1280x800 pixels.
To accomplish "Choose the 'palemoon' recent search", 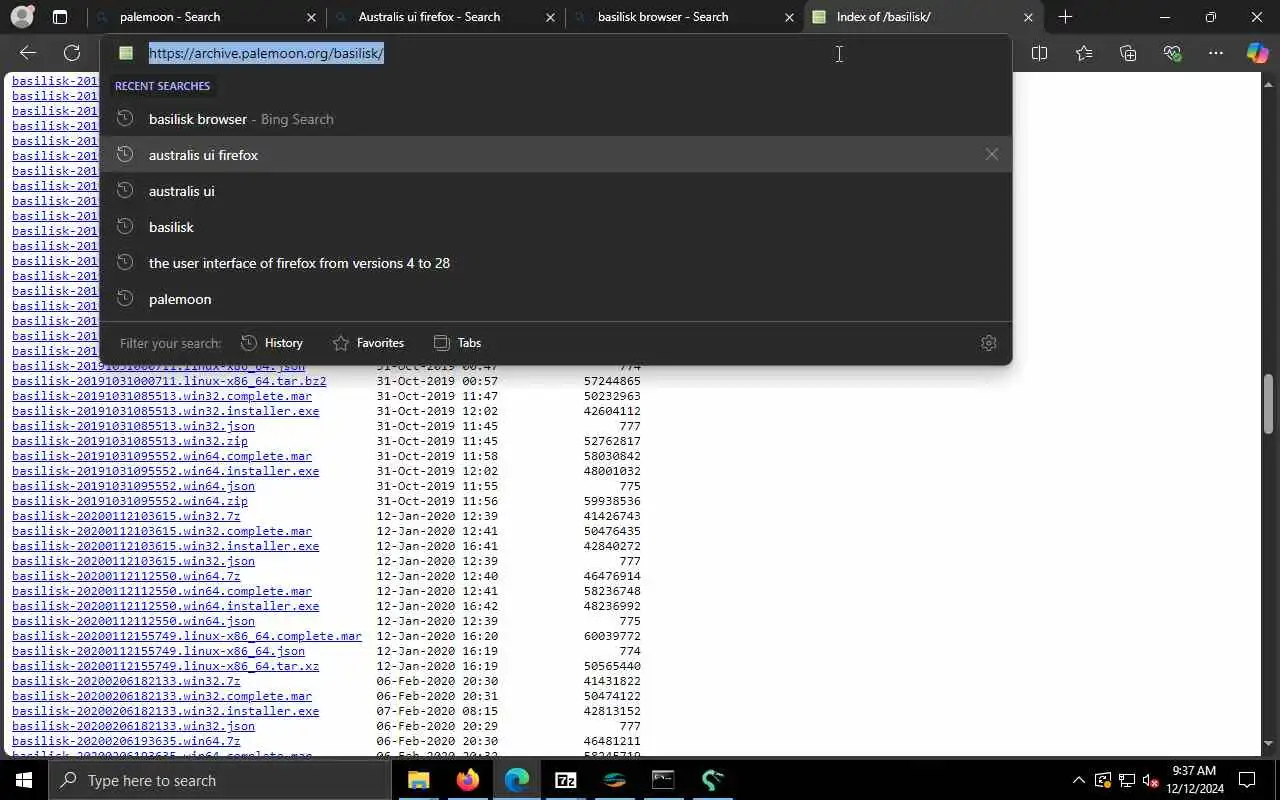I will pyautogui.click(x=556, y=299).
